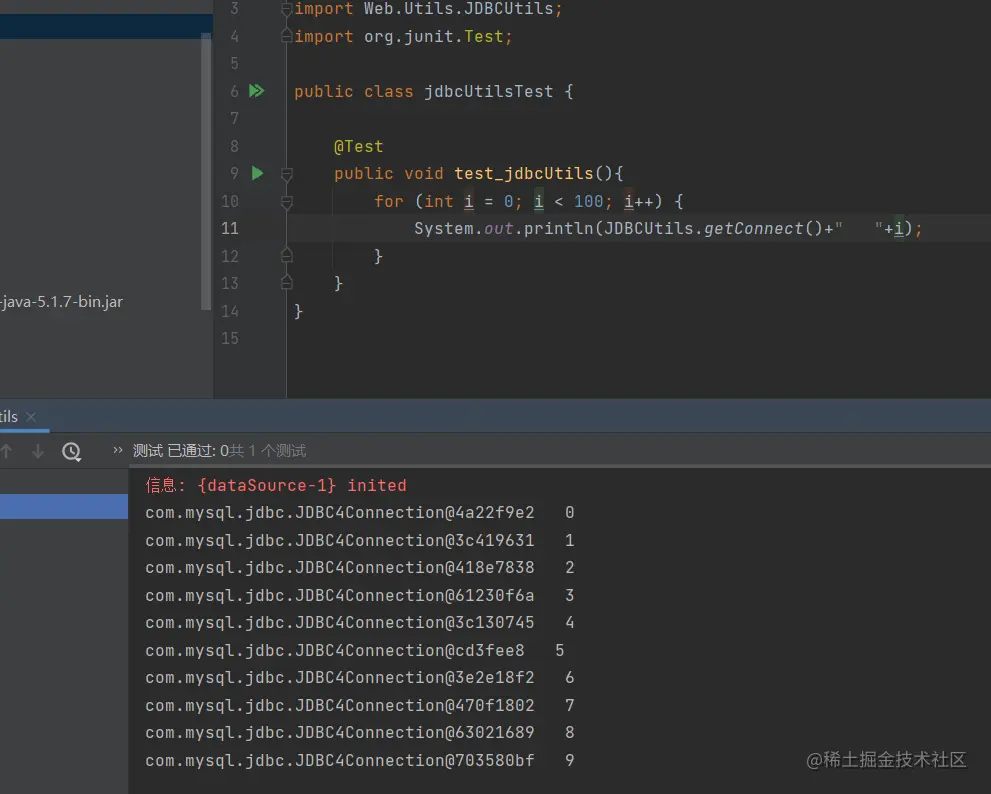The width and height of the screenshot is (991, 794).
Task: Click the @Test annotation
Action: tap(358, 146)
